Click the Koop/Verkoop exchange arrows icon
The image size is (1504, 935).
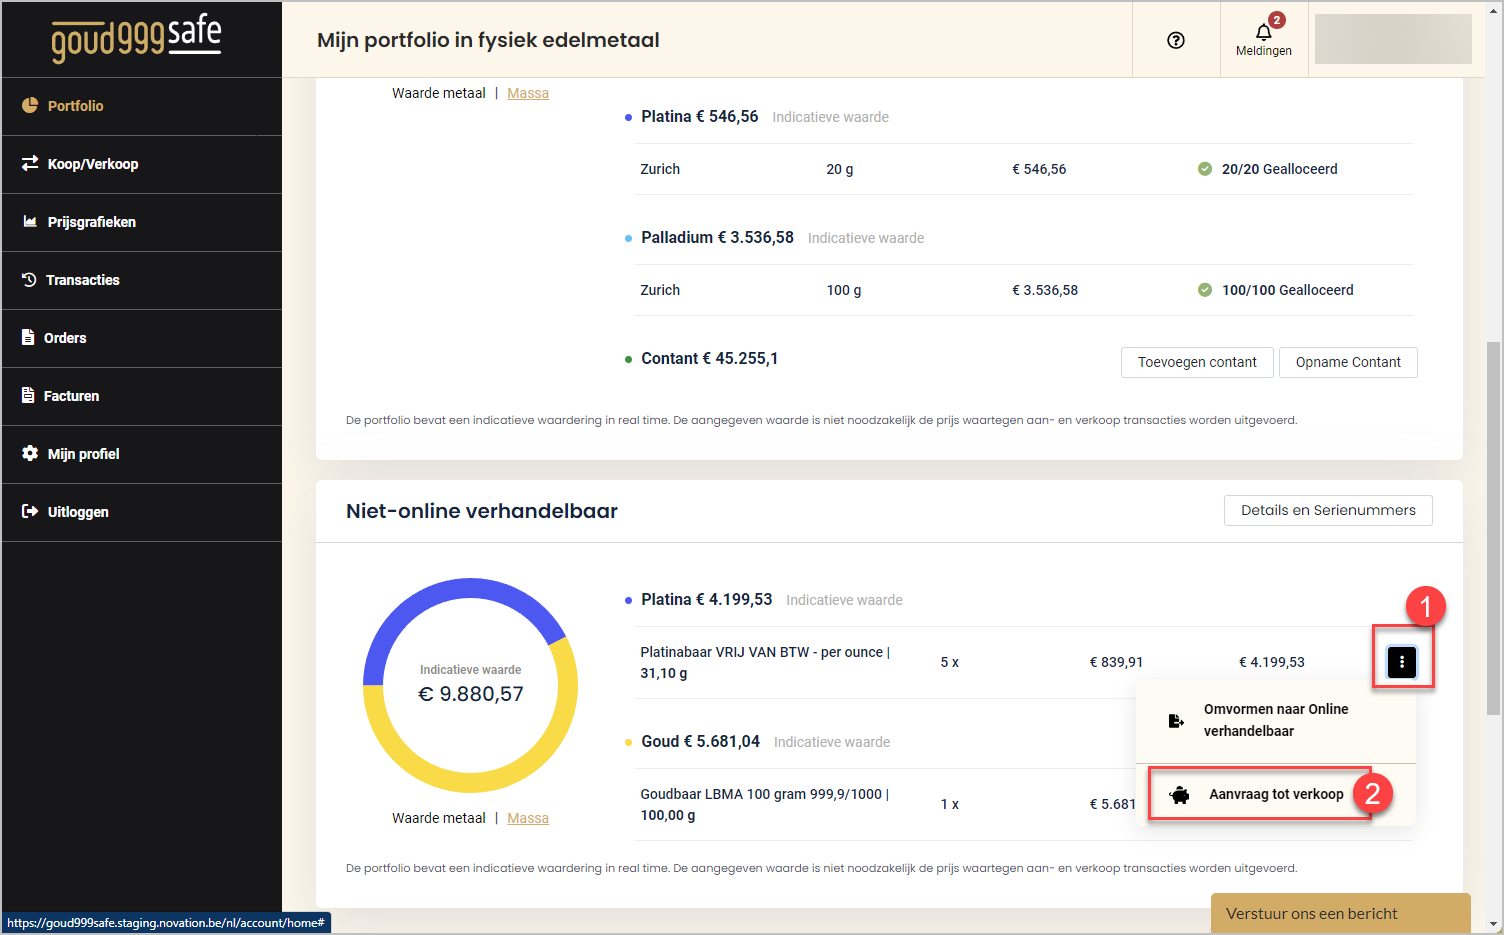[x=30, y=163]
